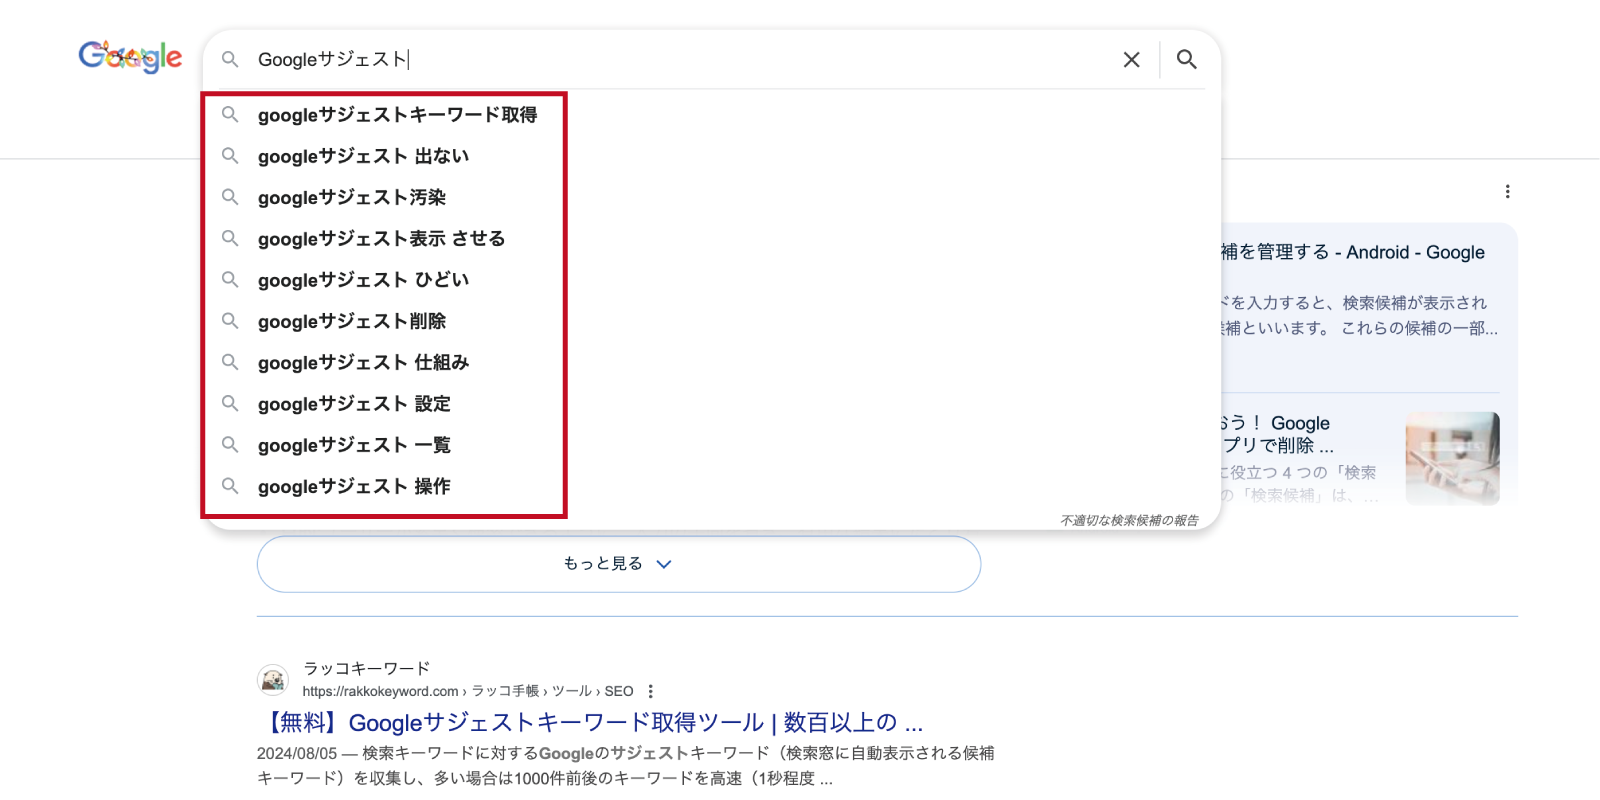The width and height of the screenshot is (1600, 800).
Task: Click magnifier icon beside googleサジェスト 操作 suggestion
Action: point(230,486)
